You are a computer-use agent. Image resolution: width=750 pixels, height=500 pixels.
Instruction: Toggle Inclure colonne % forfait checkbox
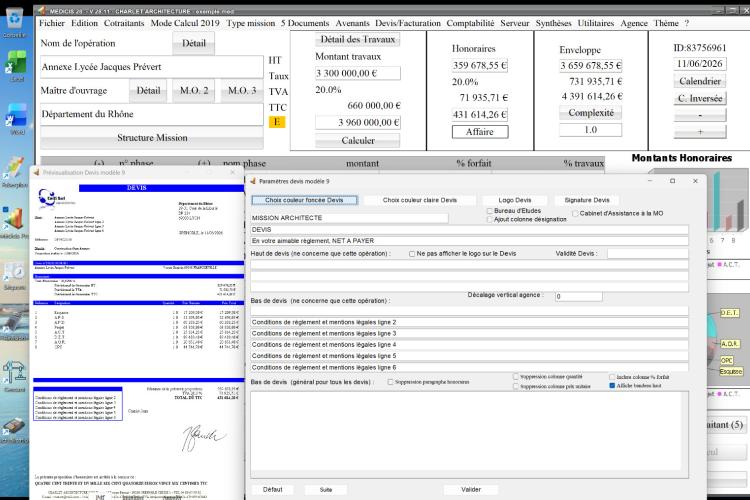(x=612, y=377)
